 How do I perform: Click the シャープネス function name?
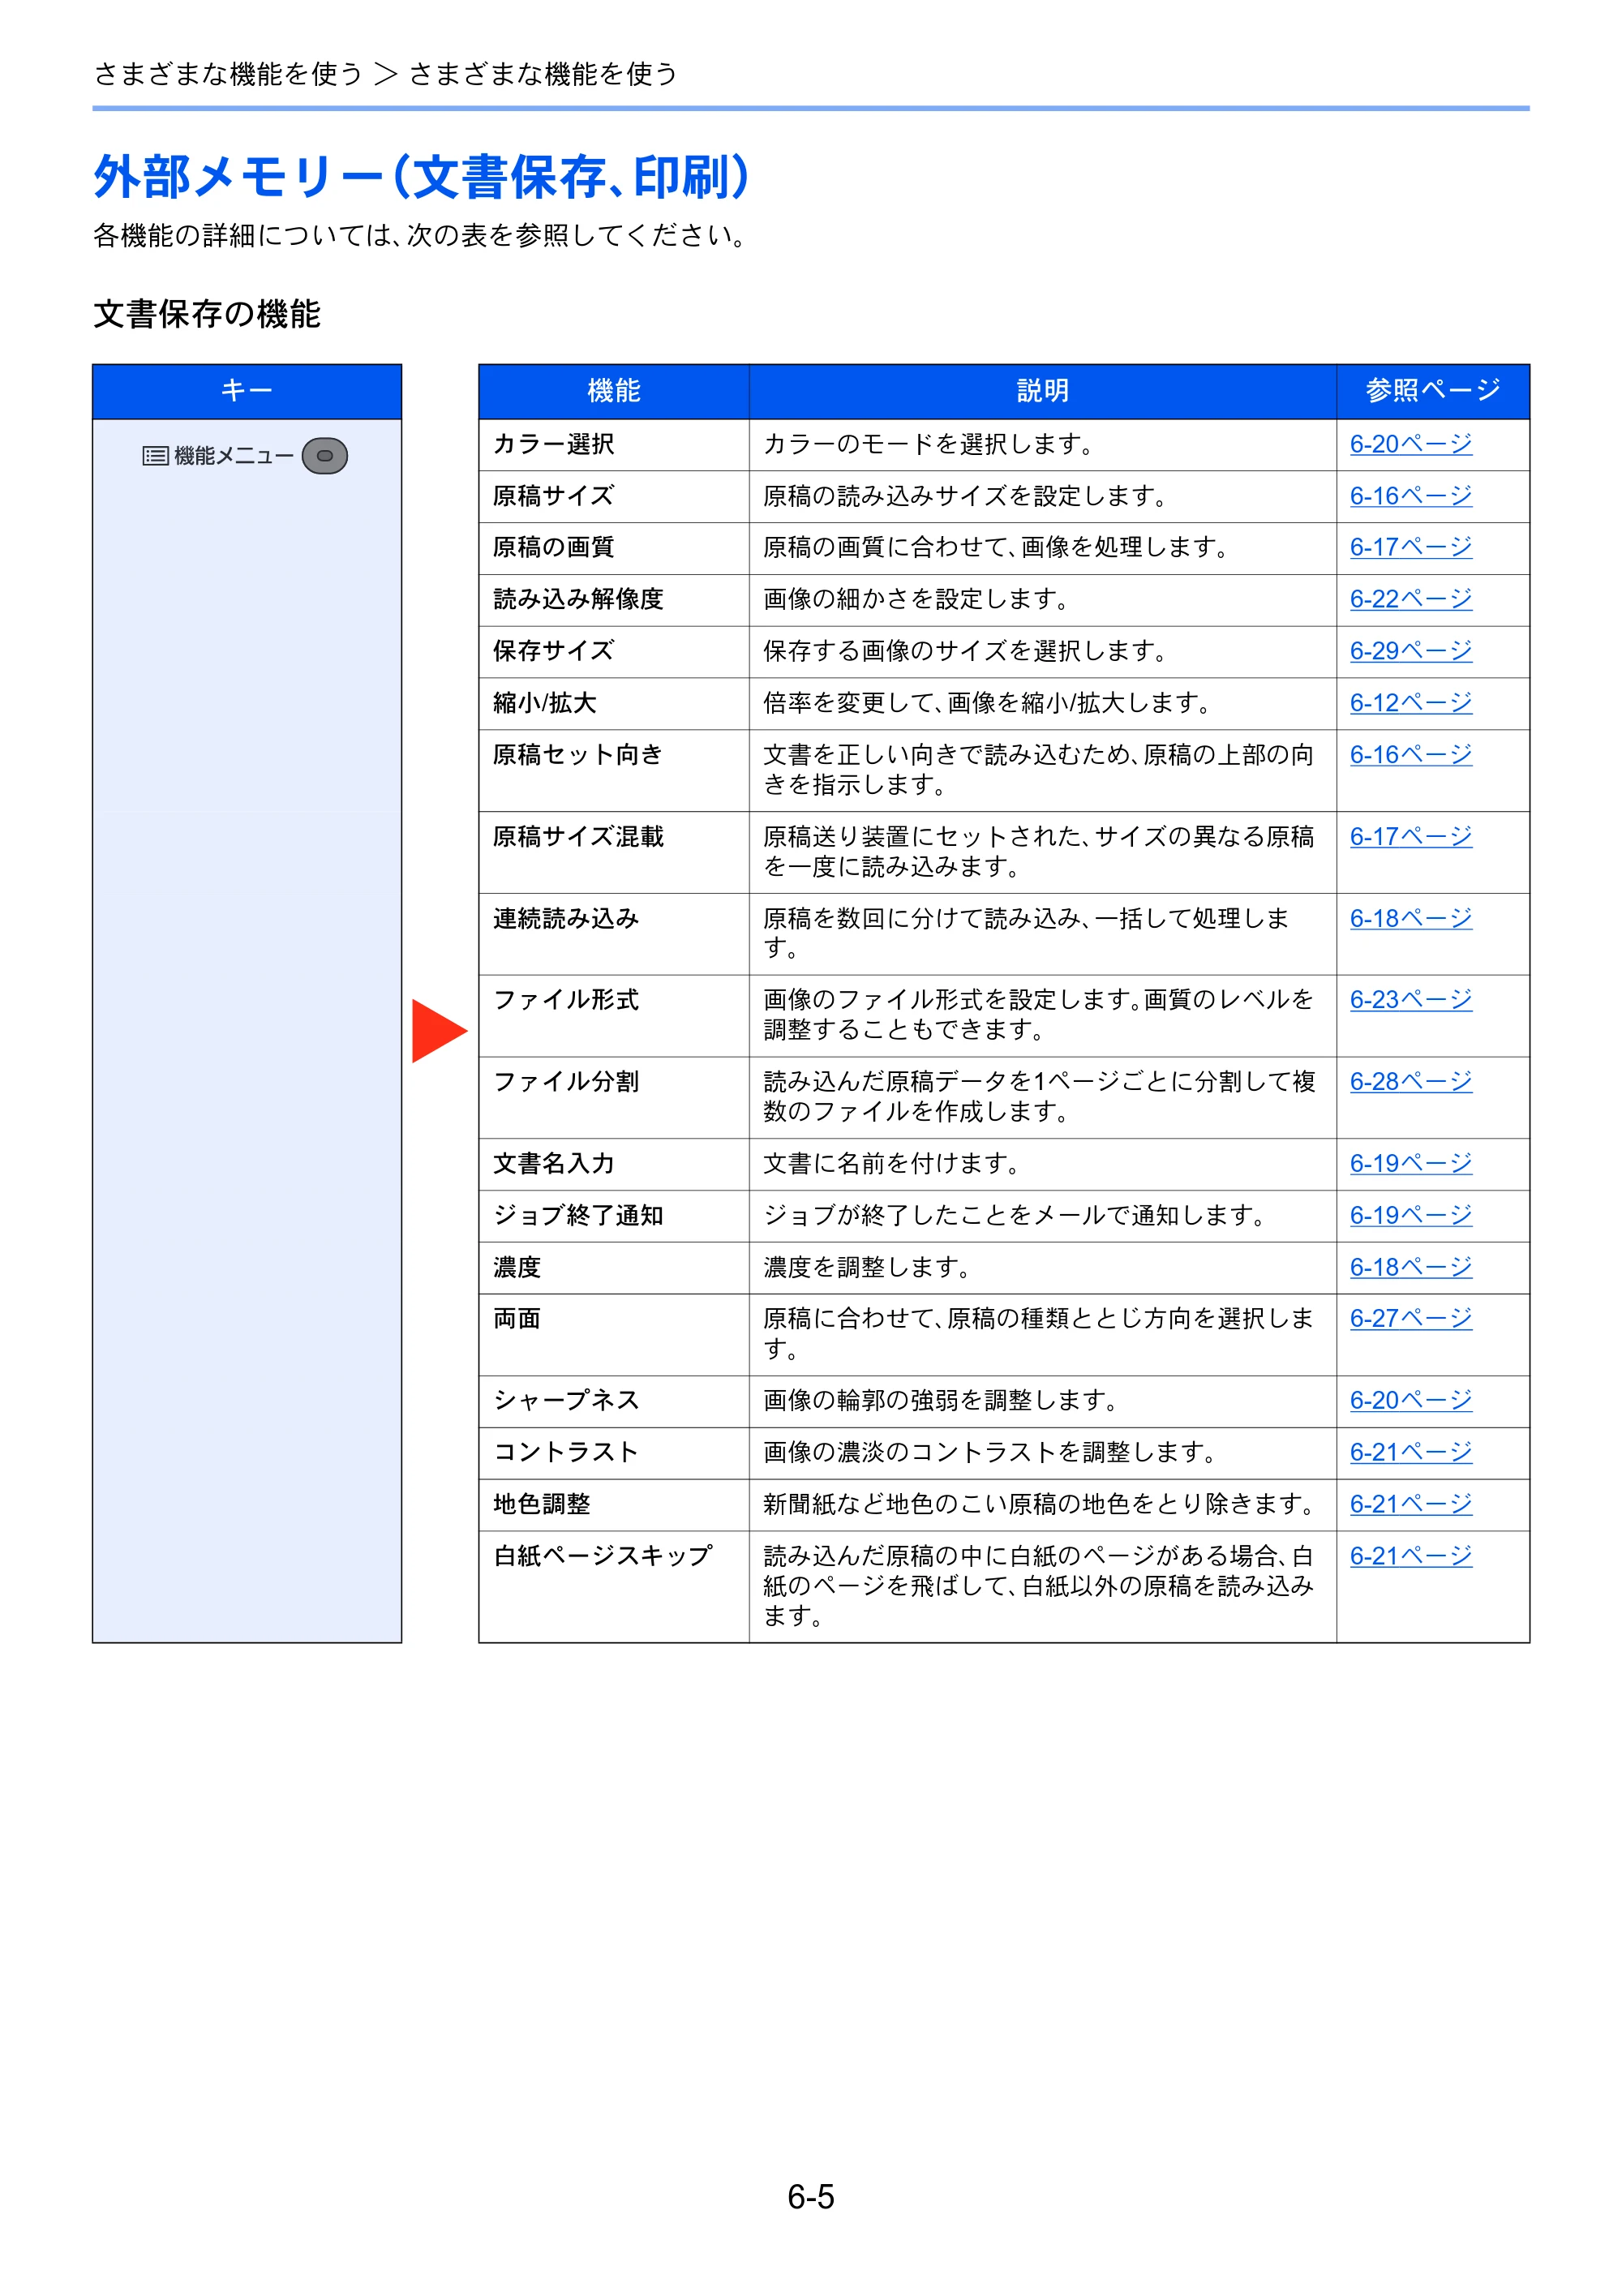pyautogui.click(x=566, y=1401)
